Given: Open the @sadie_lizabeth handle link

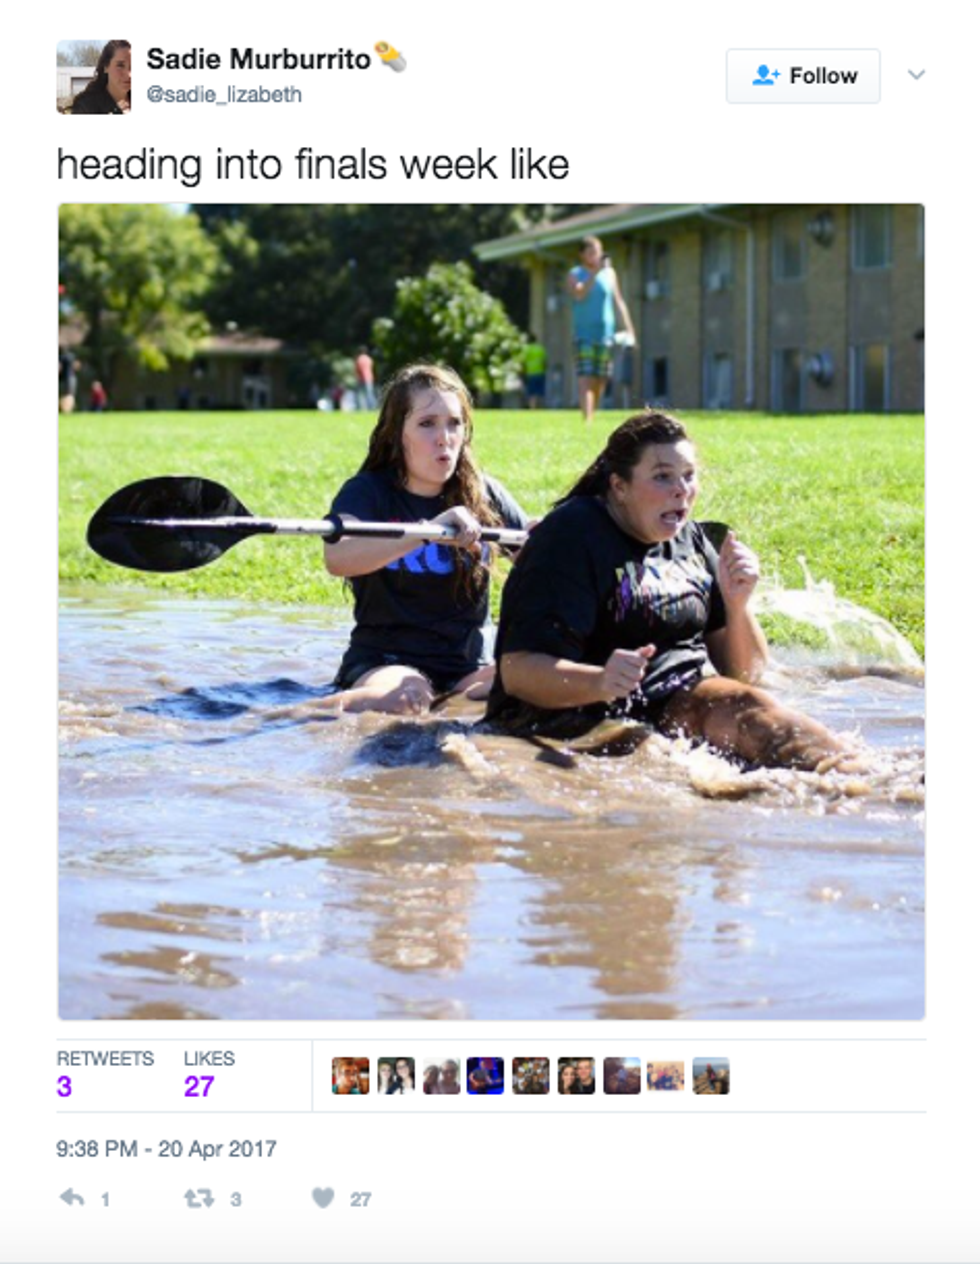Looking at the screenshot, I should point(224,94).
